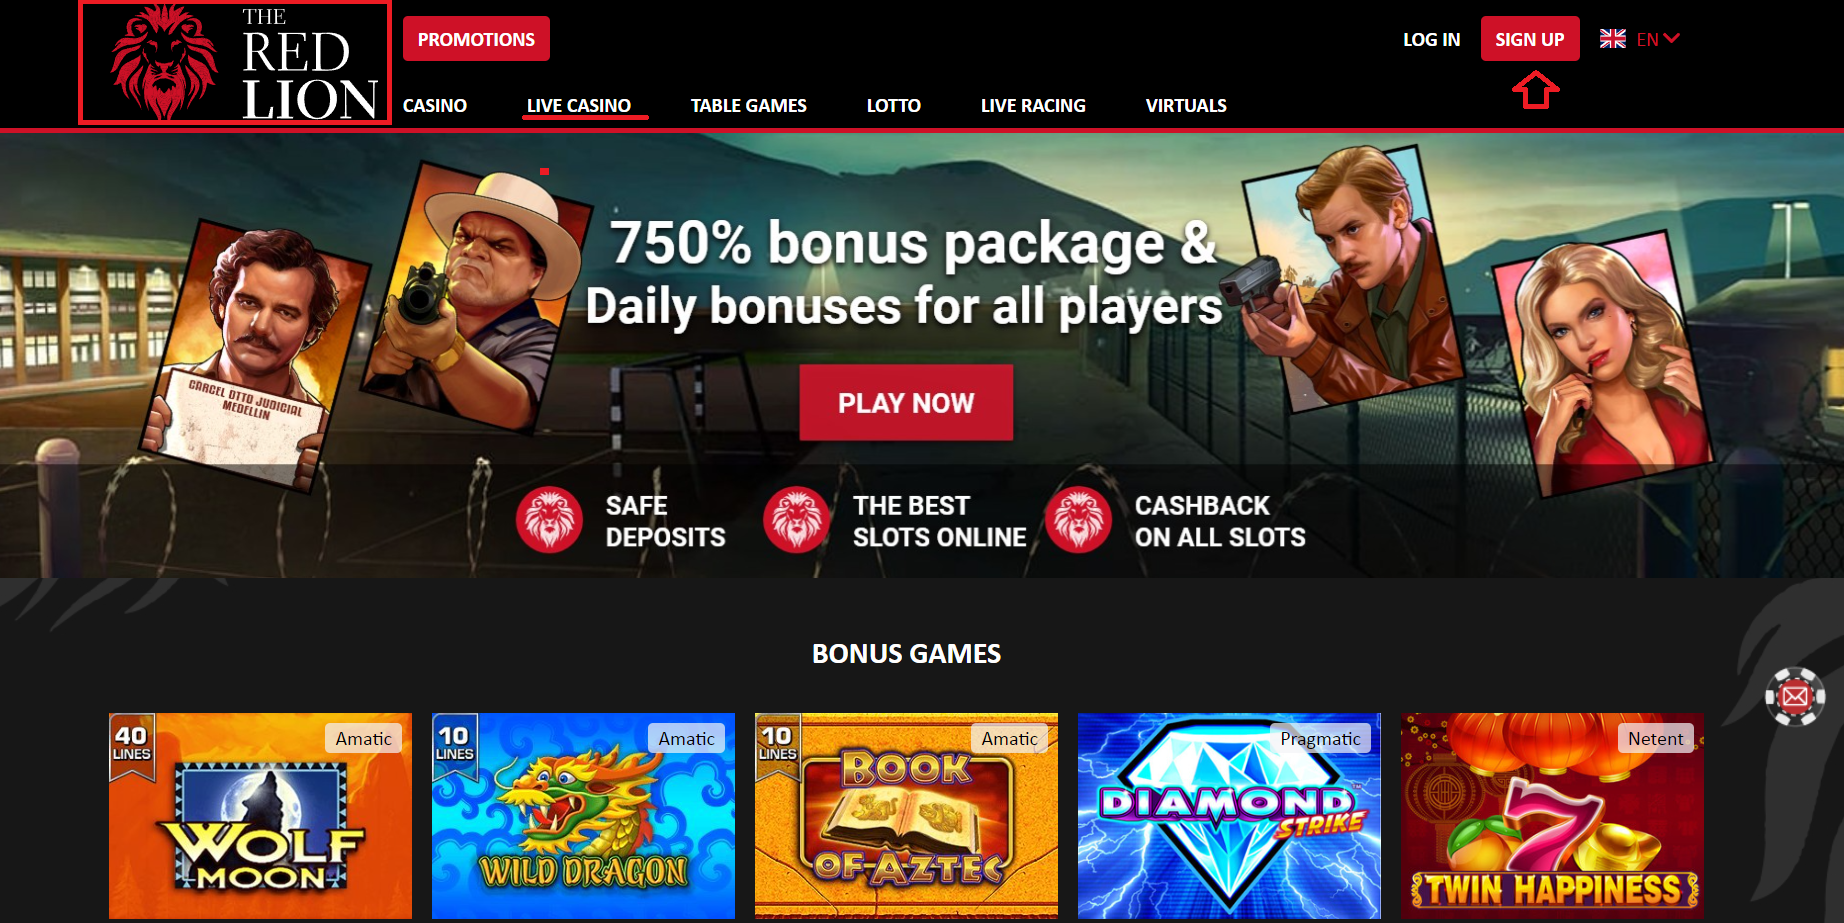Click the Best Slots Online lion badge
The image size is (1844, 923).
pyautogui.click(x=796, y=520)
